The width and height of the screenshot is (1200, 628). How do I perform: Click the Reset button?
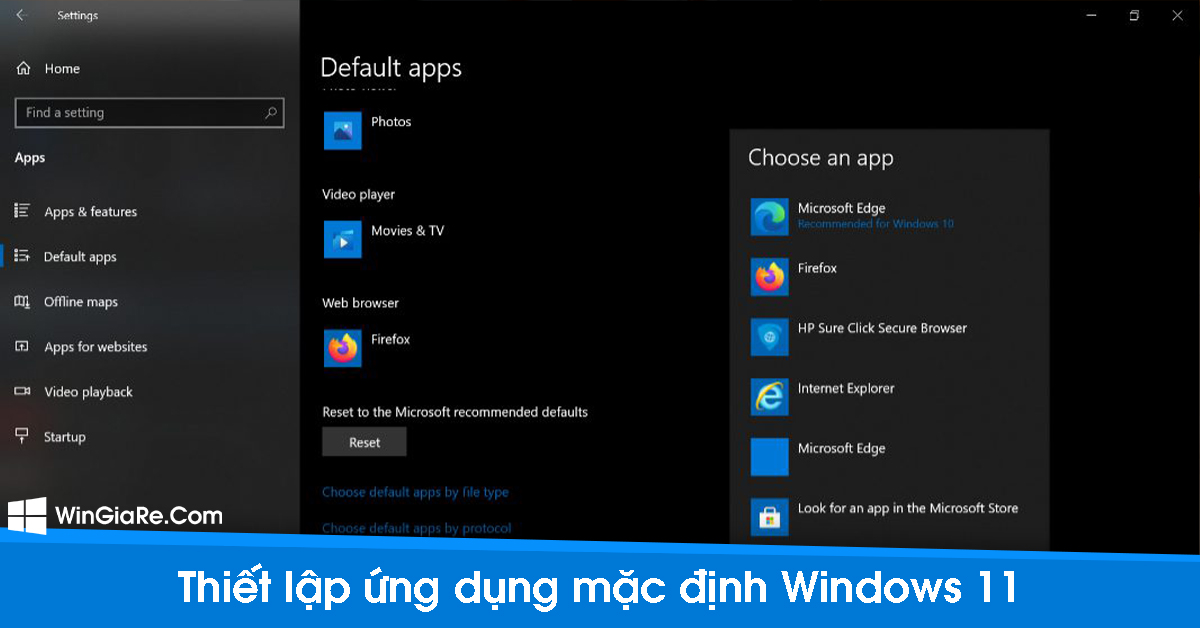point(364,442)
